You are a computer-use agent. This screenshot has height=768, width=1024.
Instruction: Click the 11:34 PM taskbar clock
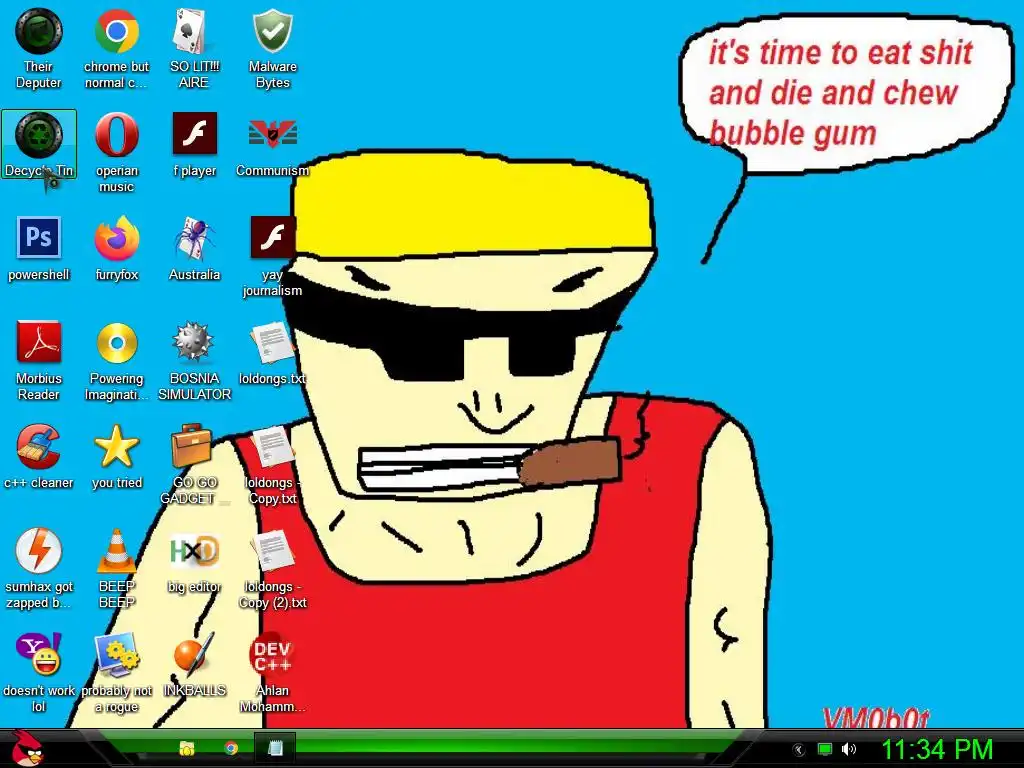937,749
